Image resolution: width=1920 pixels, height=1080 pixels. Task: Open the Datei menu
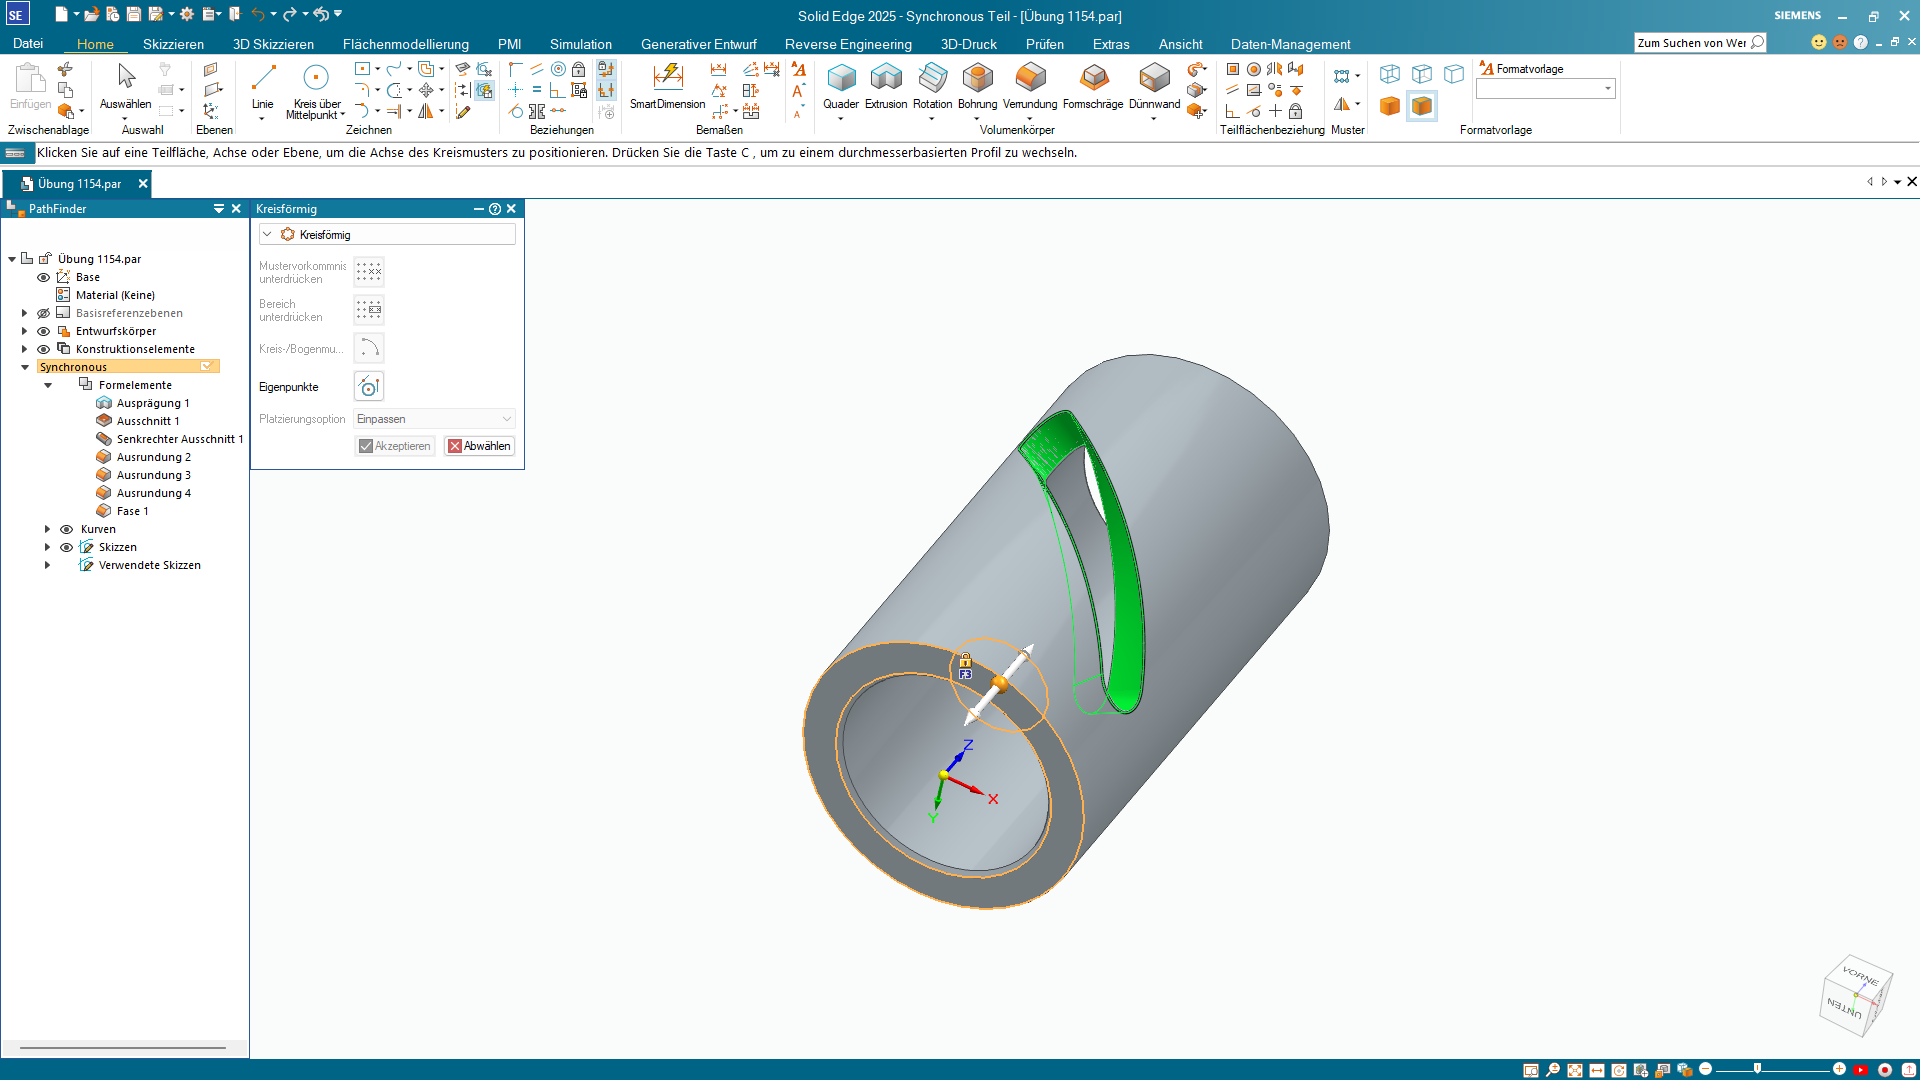[28, 44]
